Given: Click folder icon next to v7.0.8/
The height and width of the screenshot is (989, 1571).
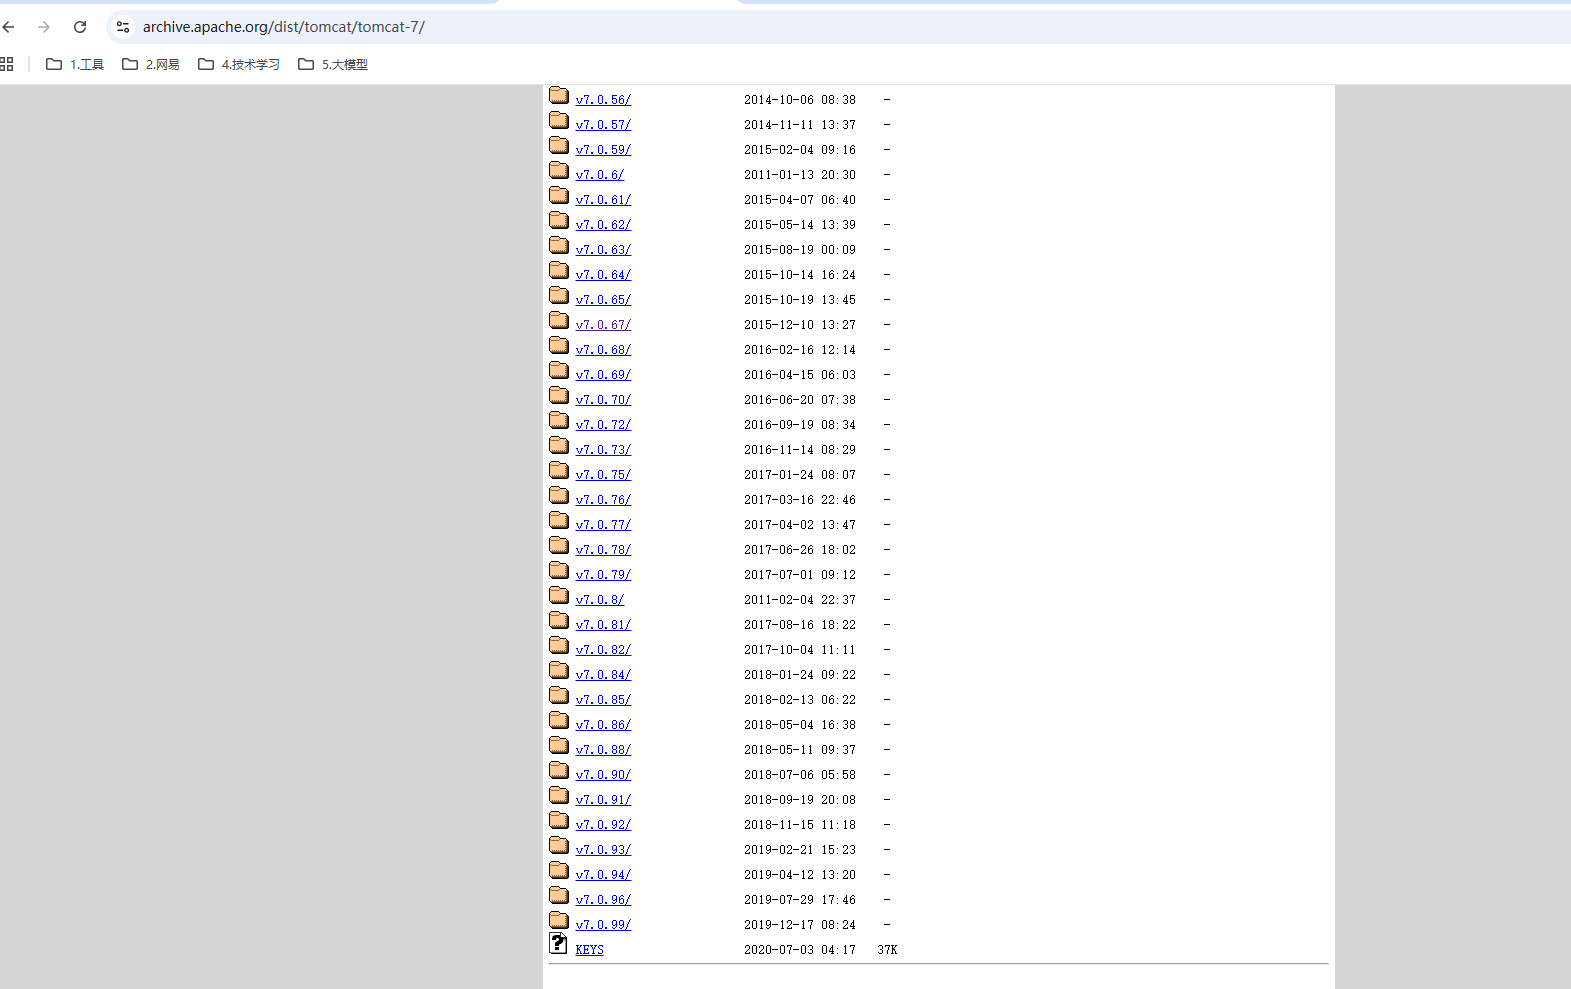Looking at the screenshot, I should pos(559,596).
